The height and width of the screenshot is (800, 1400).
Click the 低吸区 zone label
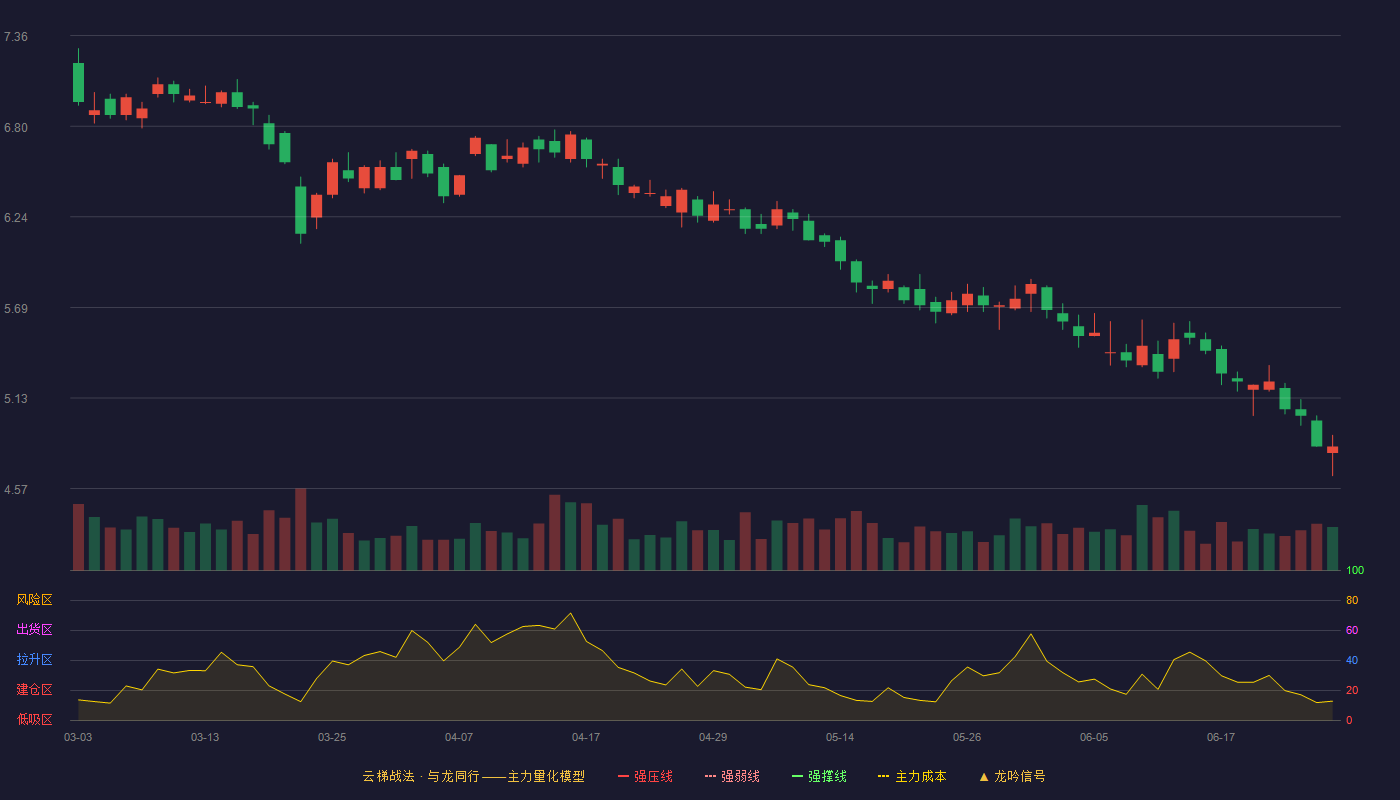[34, 719]
